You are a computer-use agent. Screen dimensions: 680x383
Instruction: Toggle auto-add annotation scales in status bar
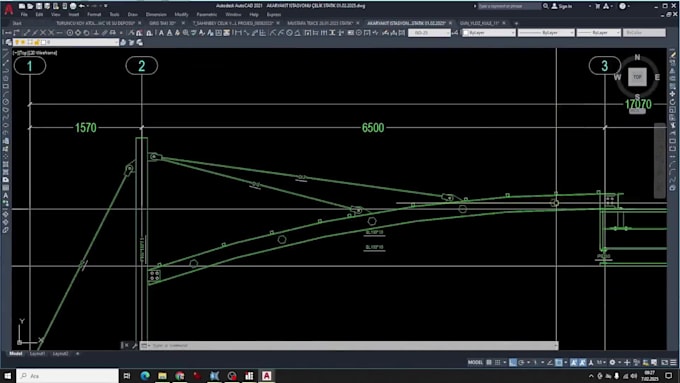[582, 363]
